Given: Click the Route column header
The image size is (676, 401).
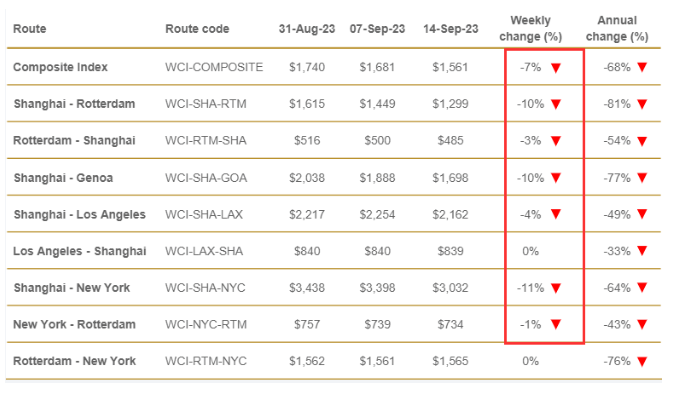Looking at the screenshot, I should point(29,29).
